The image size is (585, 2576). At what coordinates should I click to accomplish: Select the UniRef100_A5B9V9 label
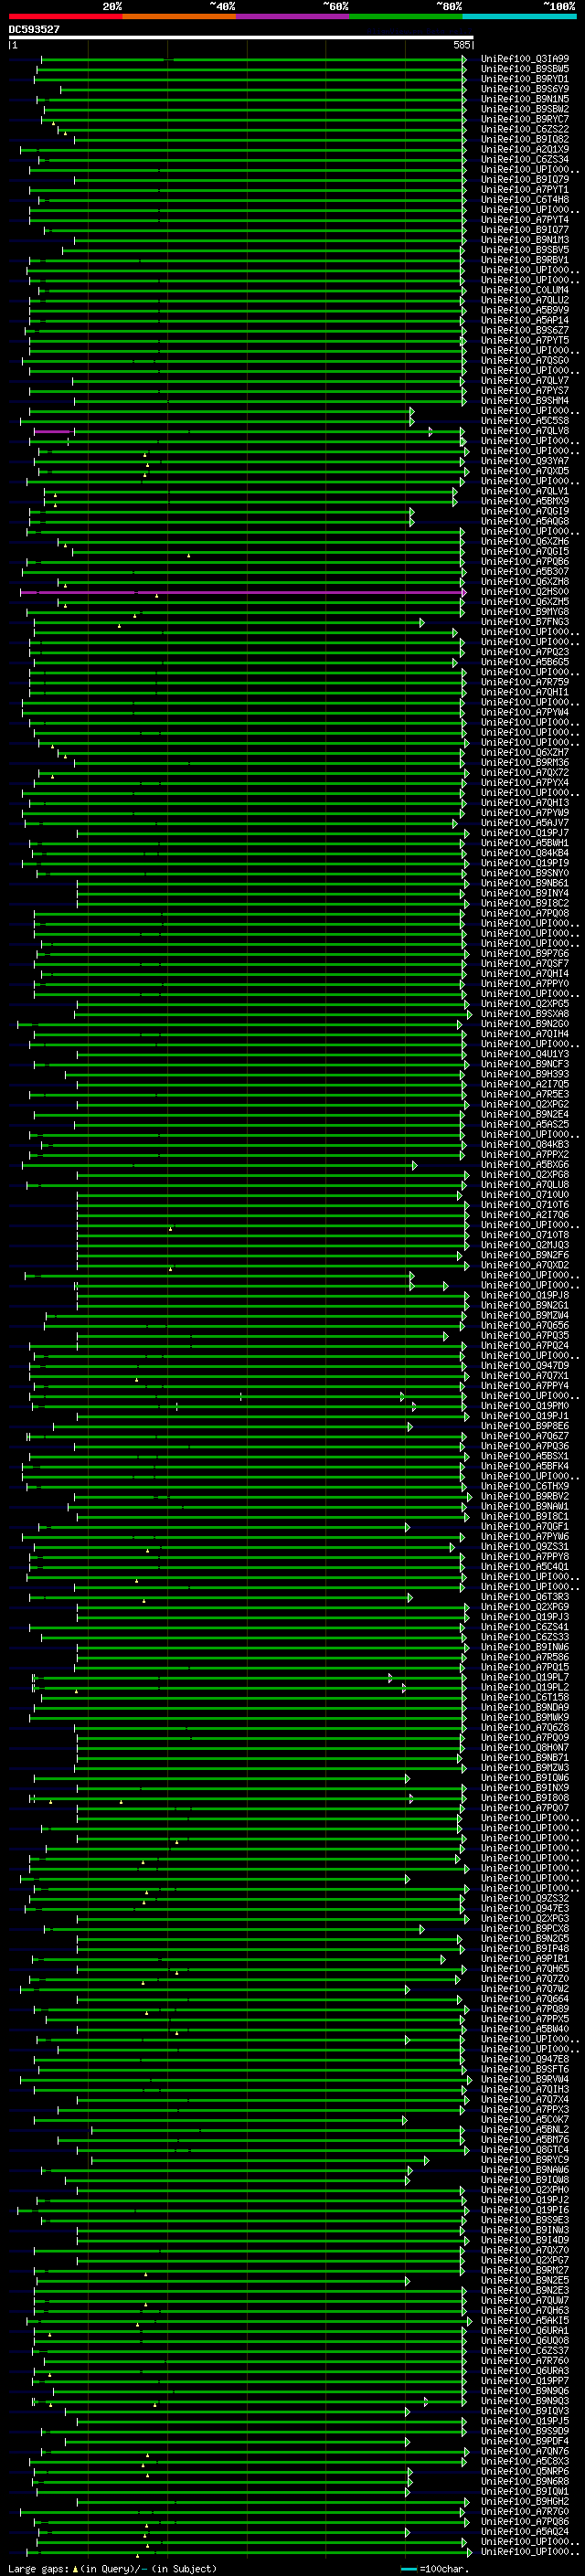coord(525,310)
